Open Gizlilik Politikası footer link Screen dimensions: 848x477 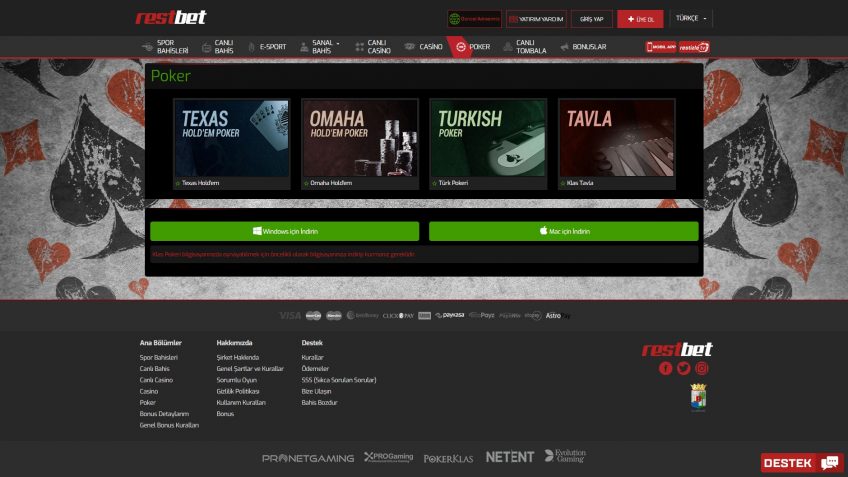[238, 392]
